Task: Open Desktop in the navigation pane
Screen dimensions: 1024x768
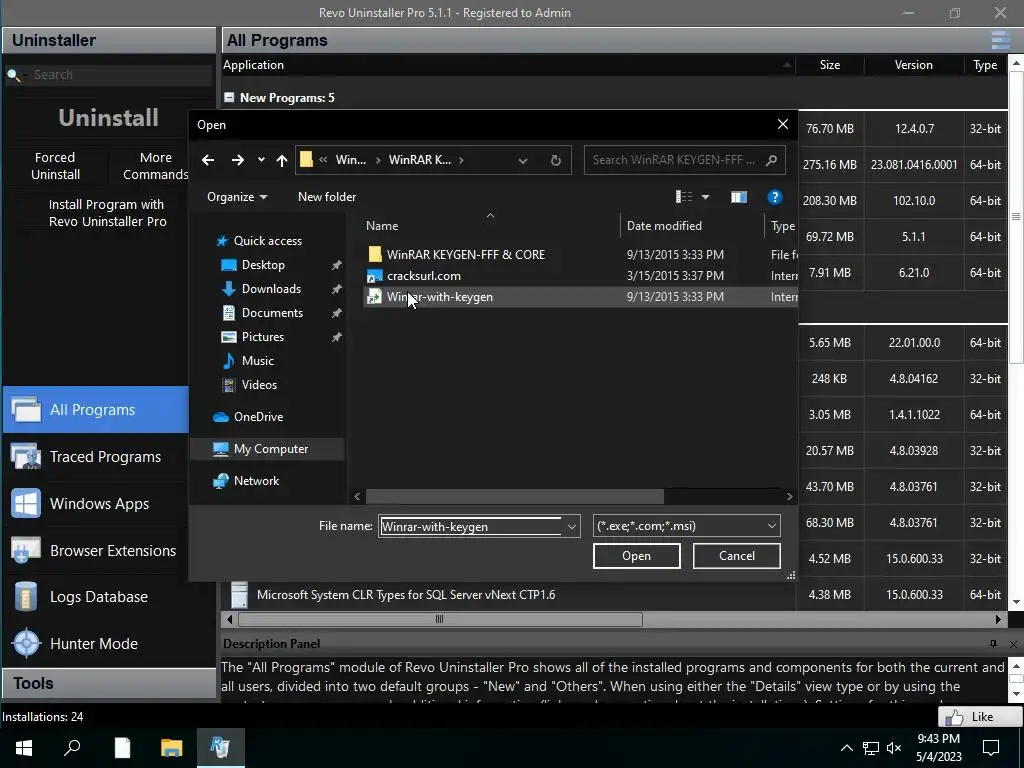Action: (263, 264)
